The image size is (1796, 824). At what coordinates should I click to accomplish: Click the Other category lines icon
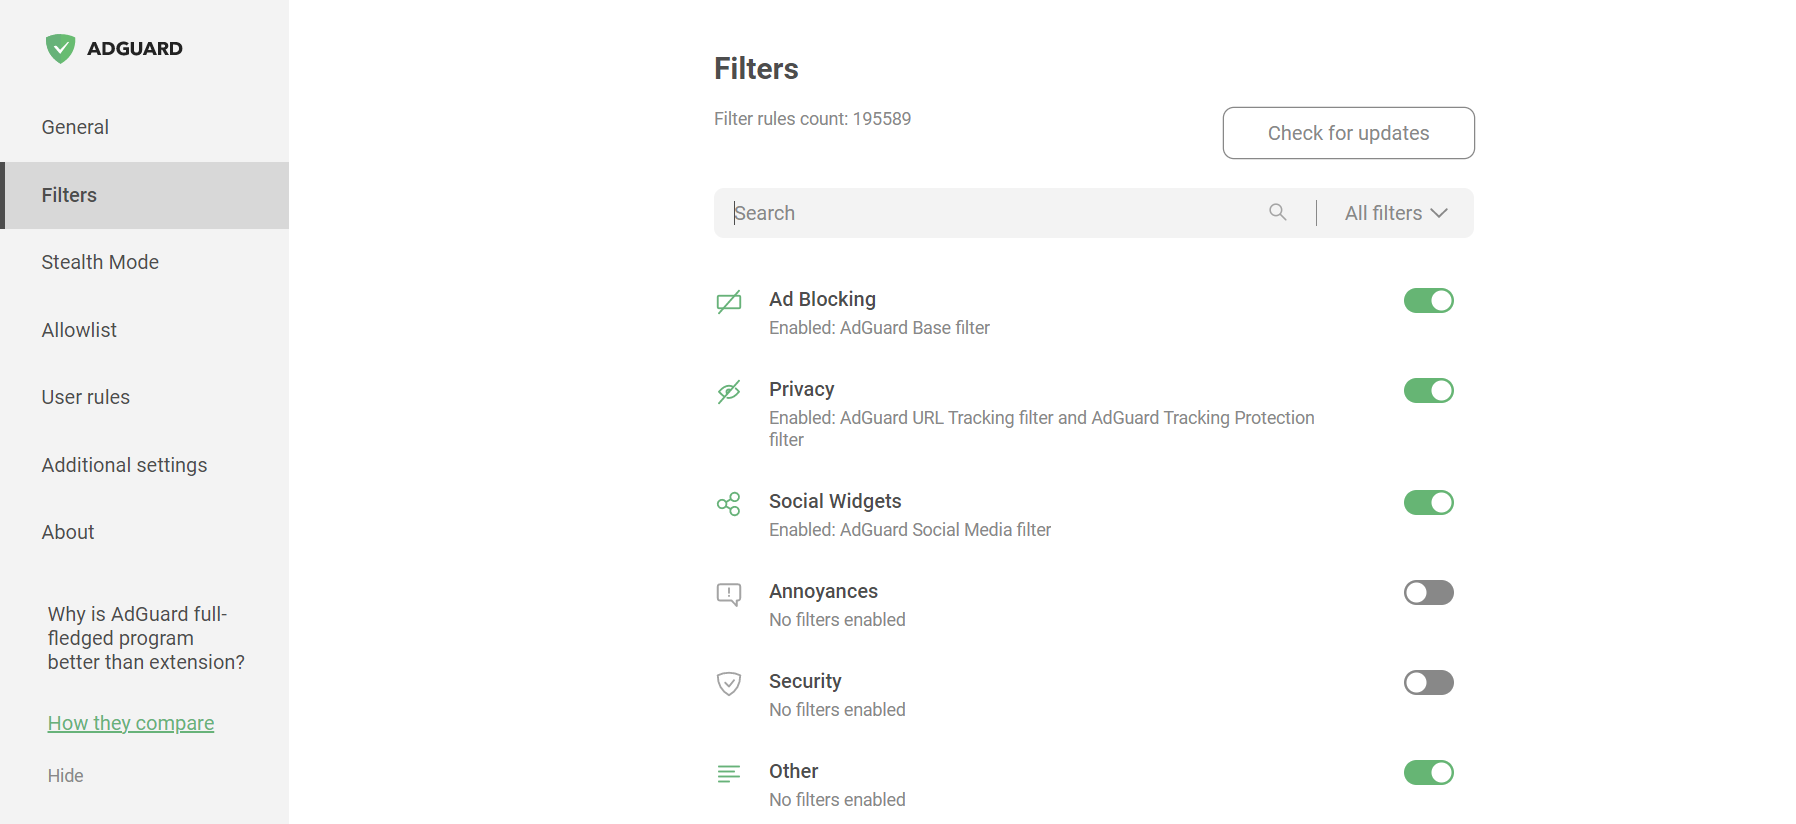(x=729, y=773)
